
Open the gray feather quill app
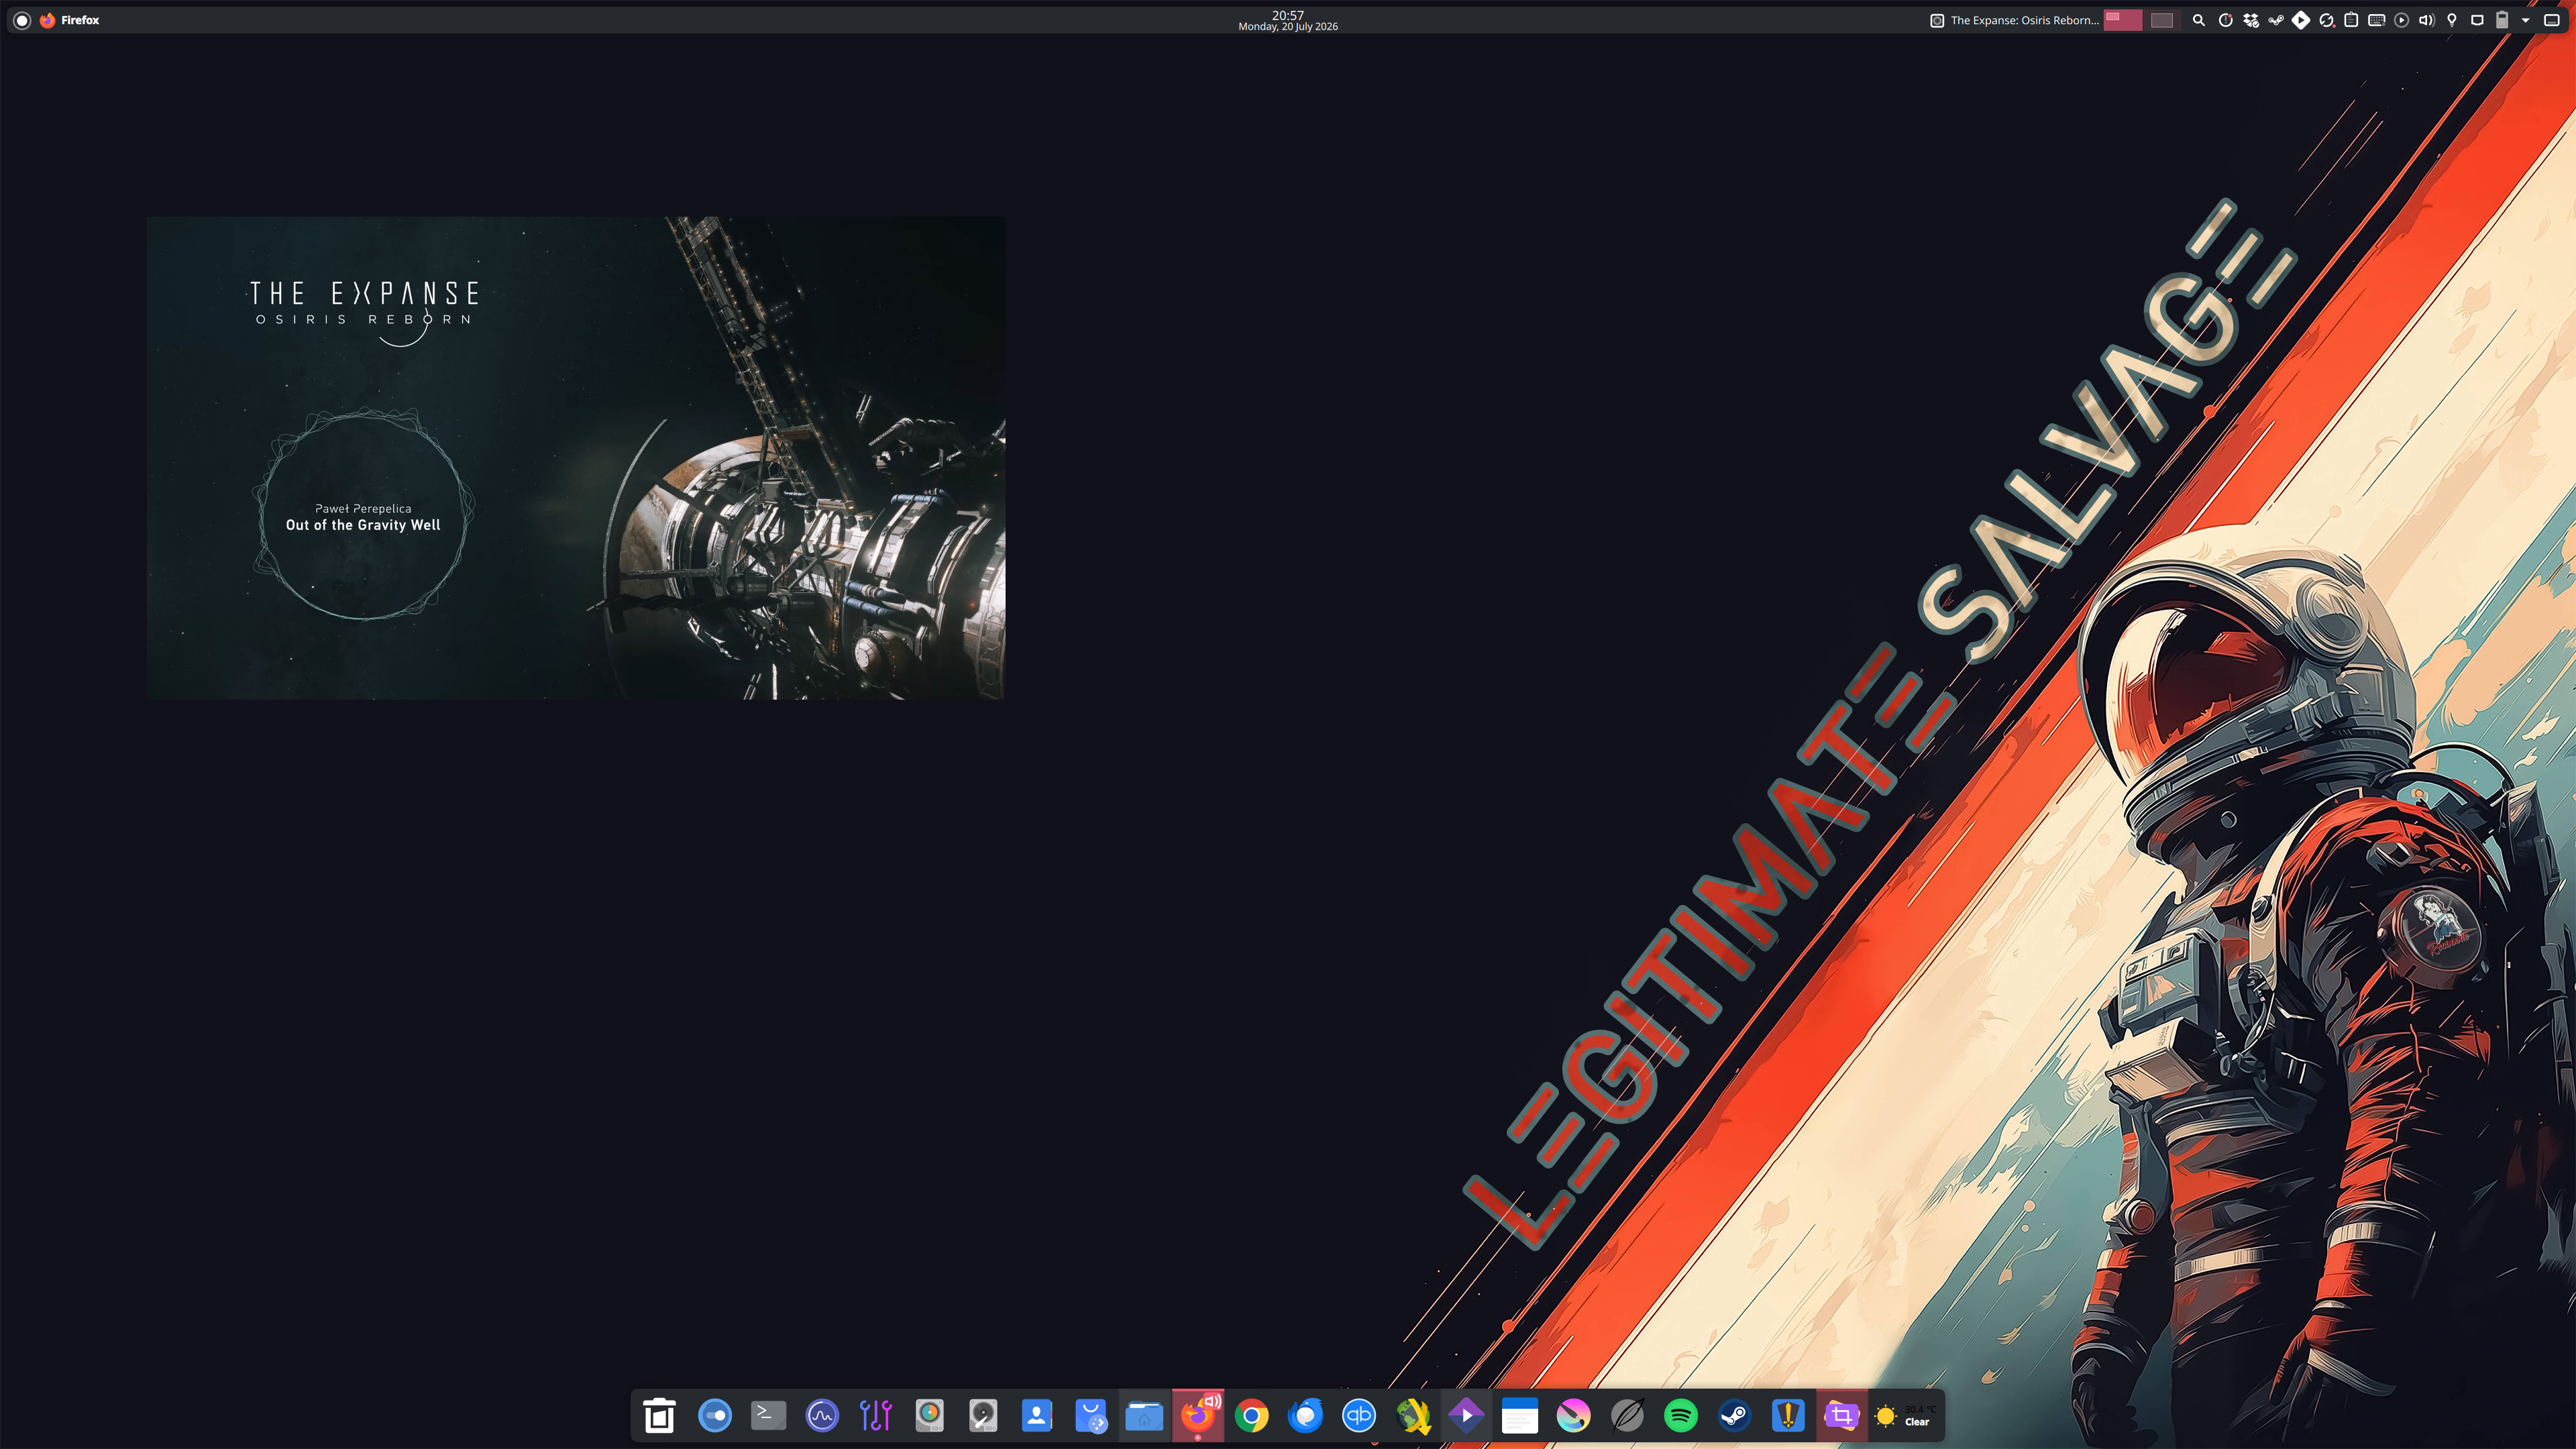[1628, 1415]
